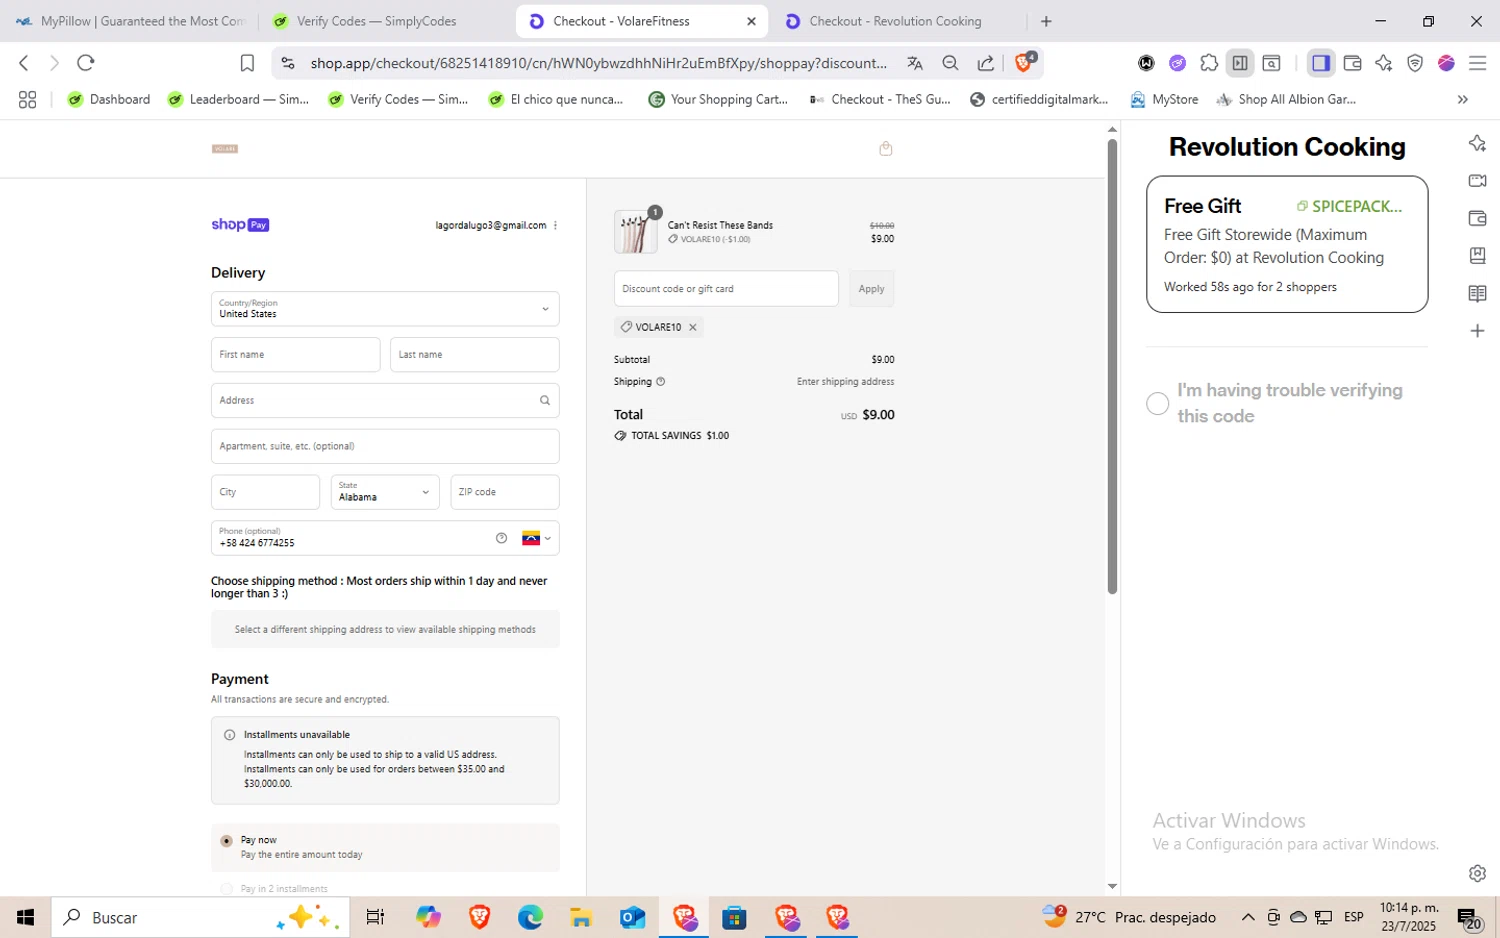Copy the SPICEPACK coupon code
Image resolution: width=1500 pixels, height=938 pixels.
tap(1350, 206)
